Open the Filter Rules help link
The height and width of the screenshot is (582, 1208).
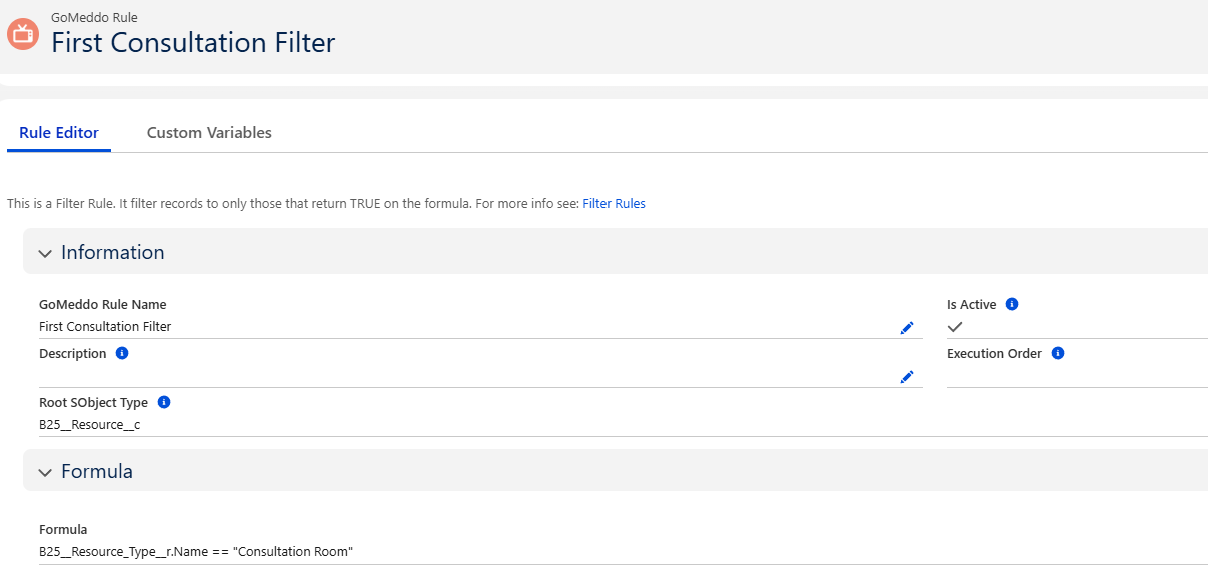613,203
